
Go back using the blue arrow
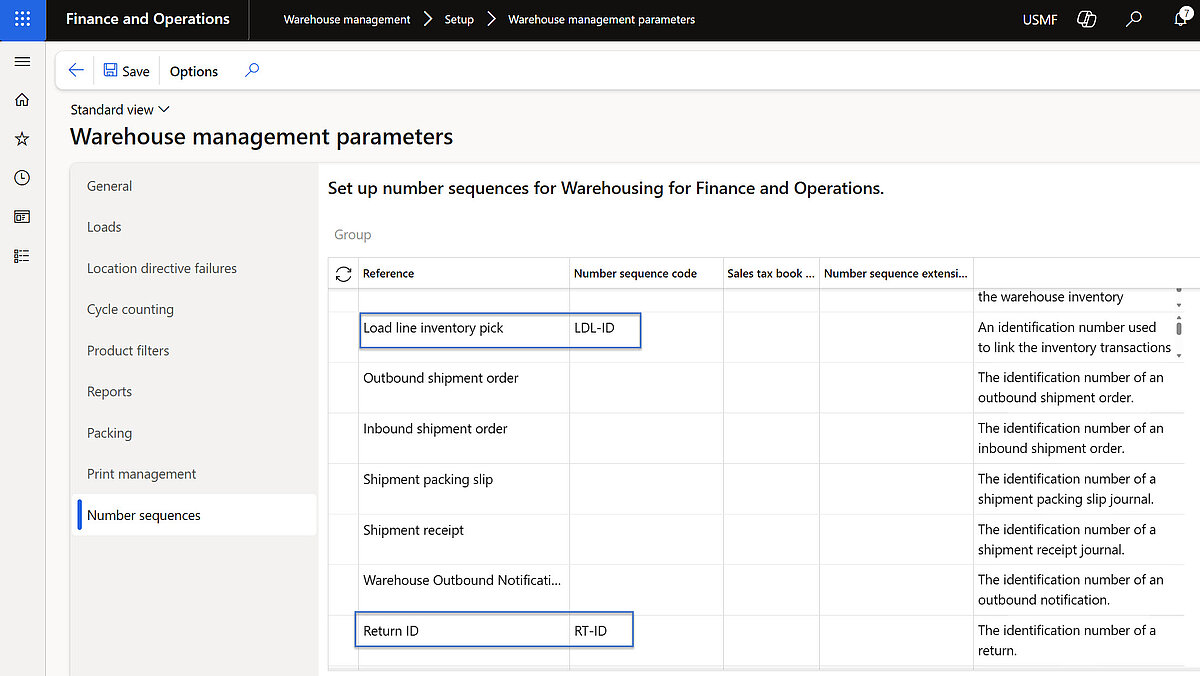(76, 70)
